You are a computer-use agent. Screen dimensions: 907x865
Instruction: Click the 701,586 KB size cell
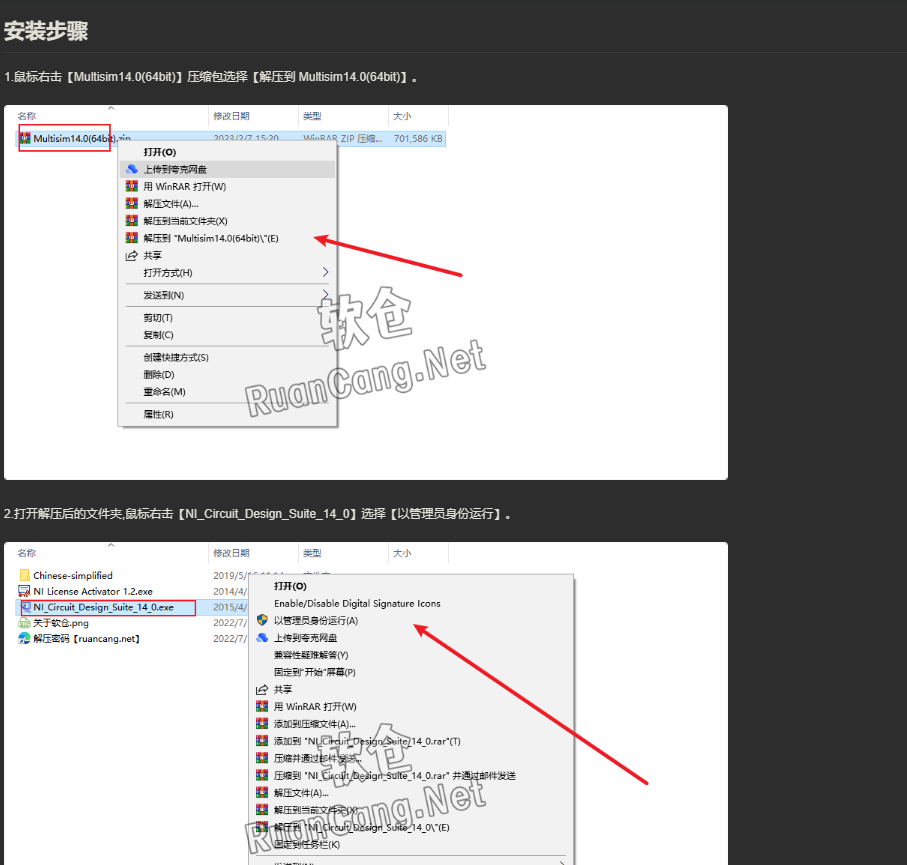pyautogui.click(x=418, y=139)
